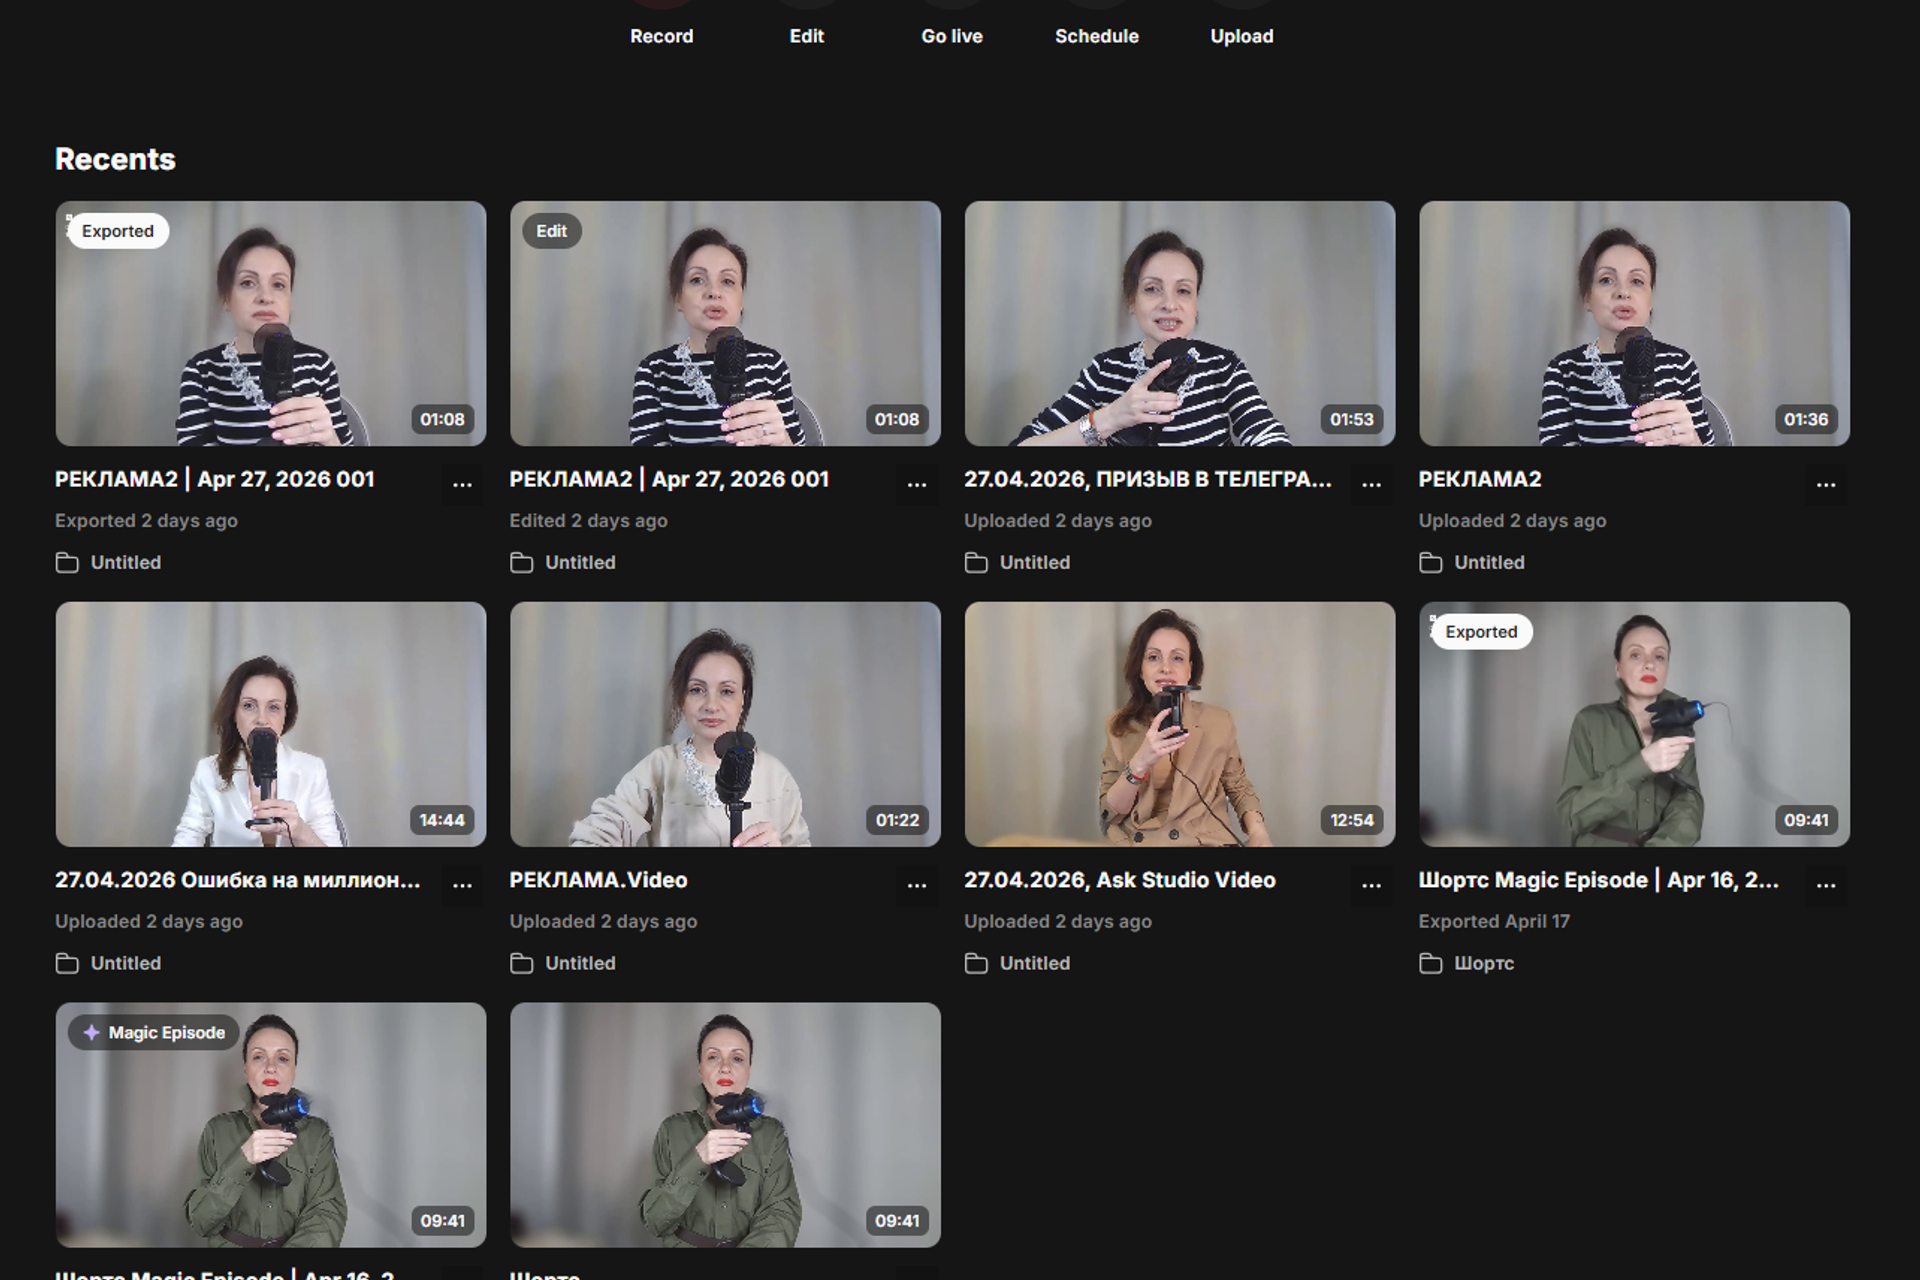Open the 01:22 РЕКЛАМА.Video thumbnail
This screenshot has height=1280, width=1920.
click(x=725, y=724)
